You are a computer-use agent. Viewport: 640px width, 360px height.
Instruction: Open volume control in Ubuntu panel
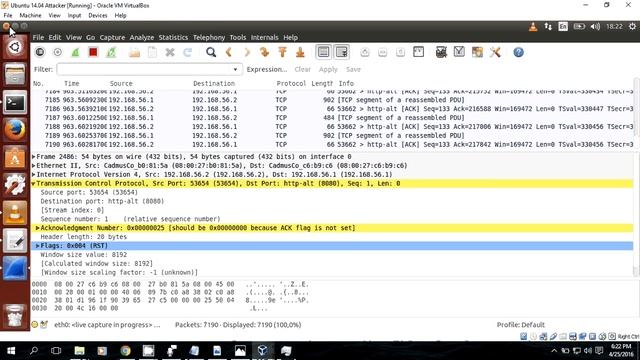pyautogui.click(x=595, y=27)
